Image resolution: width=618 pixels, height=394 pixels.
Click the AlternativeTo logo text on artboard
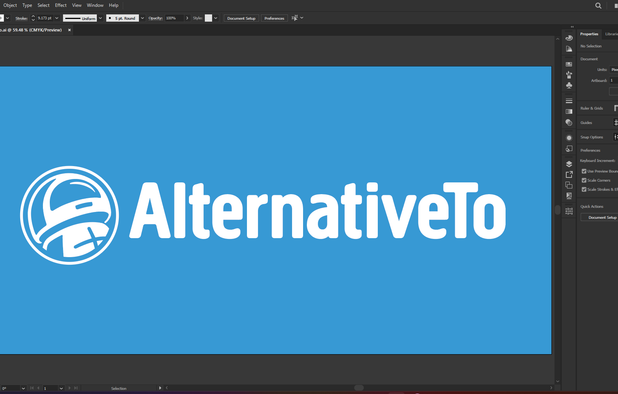pyautogui.click(x=318, y=210)
